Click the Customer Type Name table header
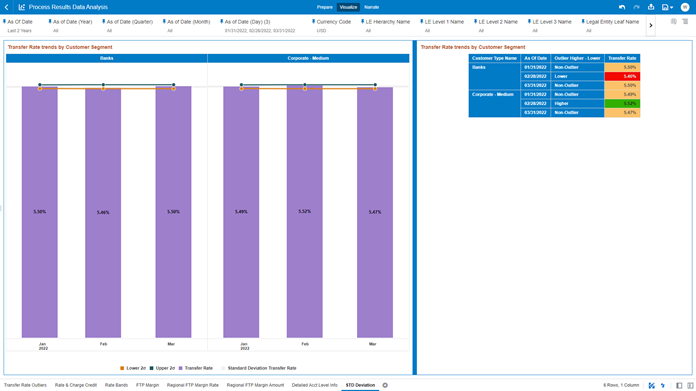This screenshot has width=696, height=391. [494, 58]
